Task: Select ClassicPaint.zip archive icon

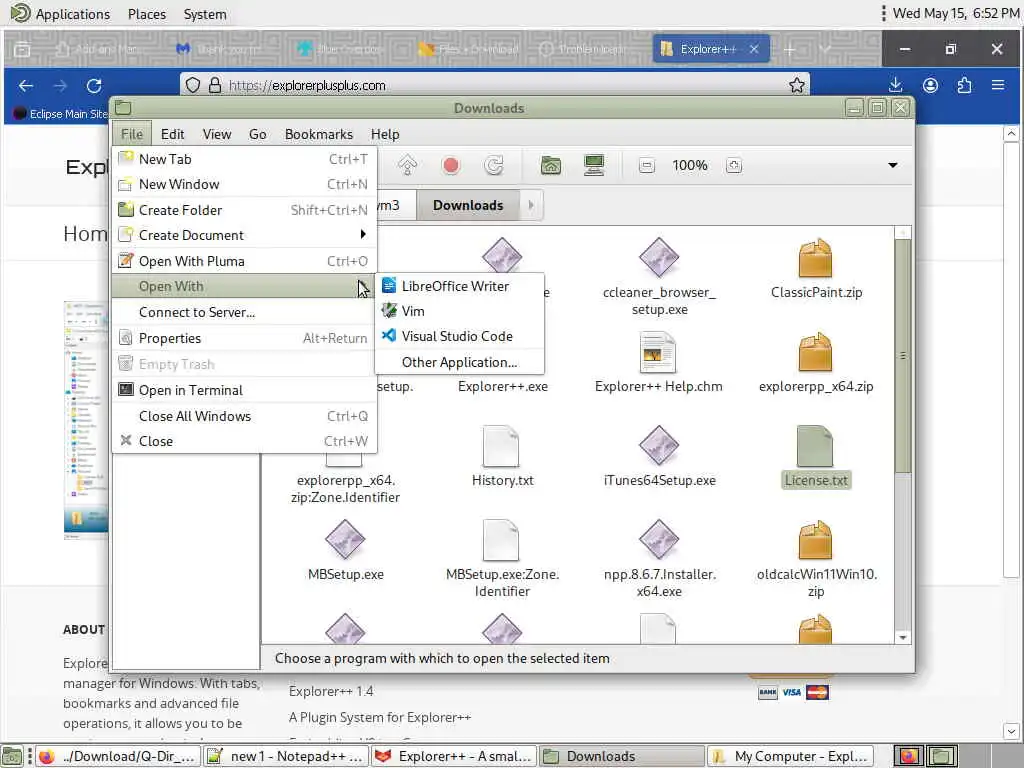Action: (816, 257)
